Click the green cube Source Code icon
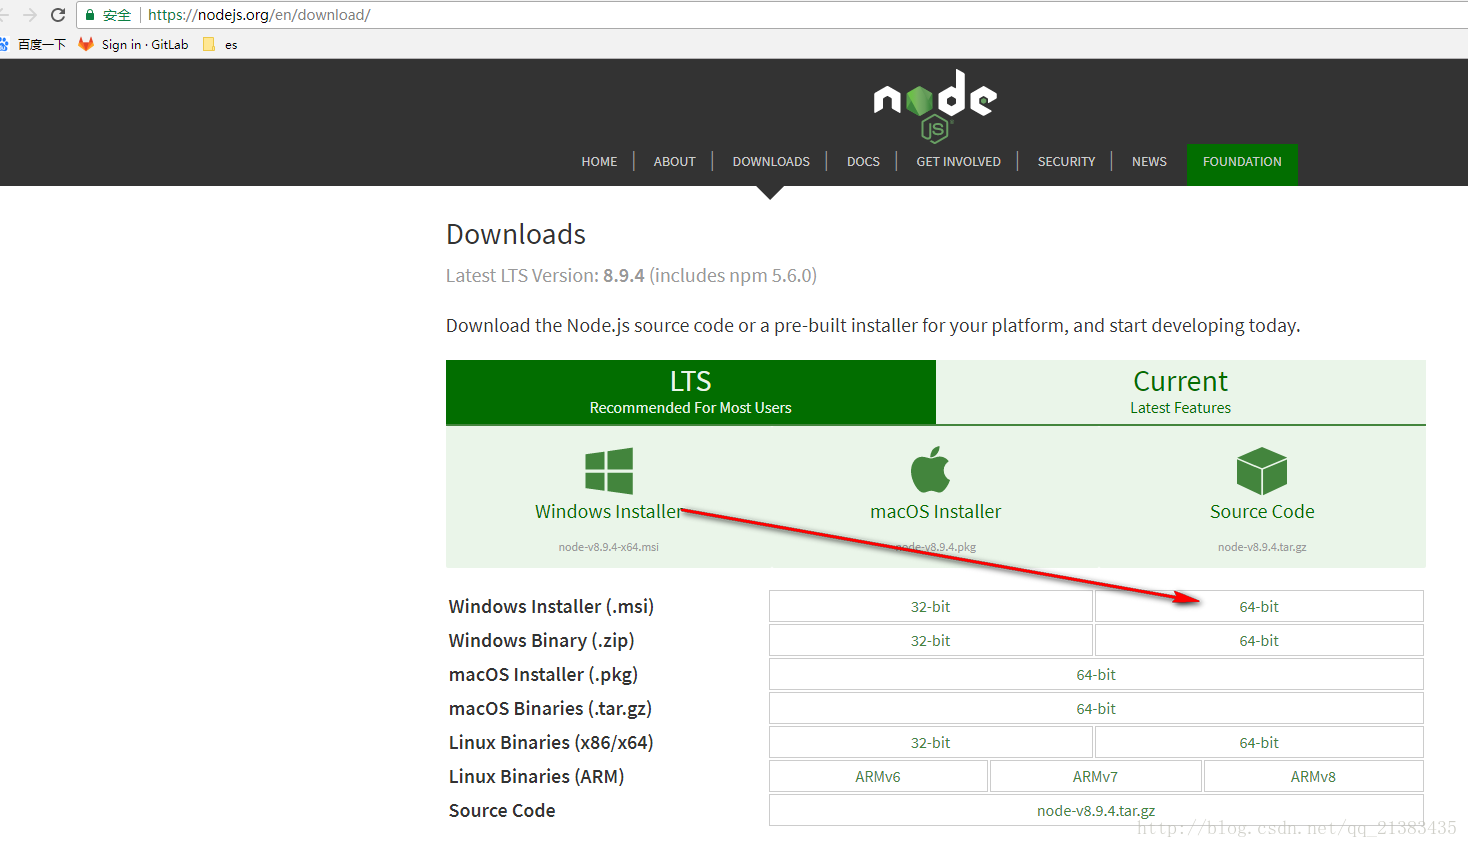1468x848 pixels. tap(1262, 471)
